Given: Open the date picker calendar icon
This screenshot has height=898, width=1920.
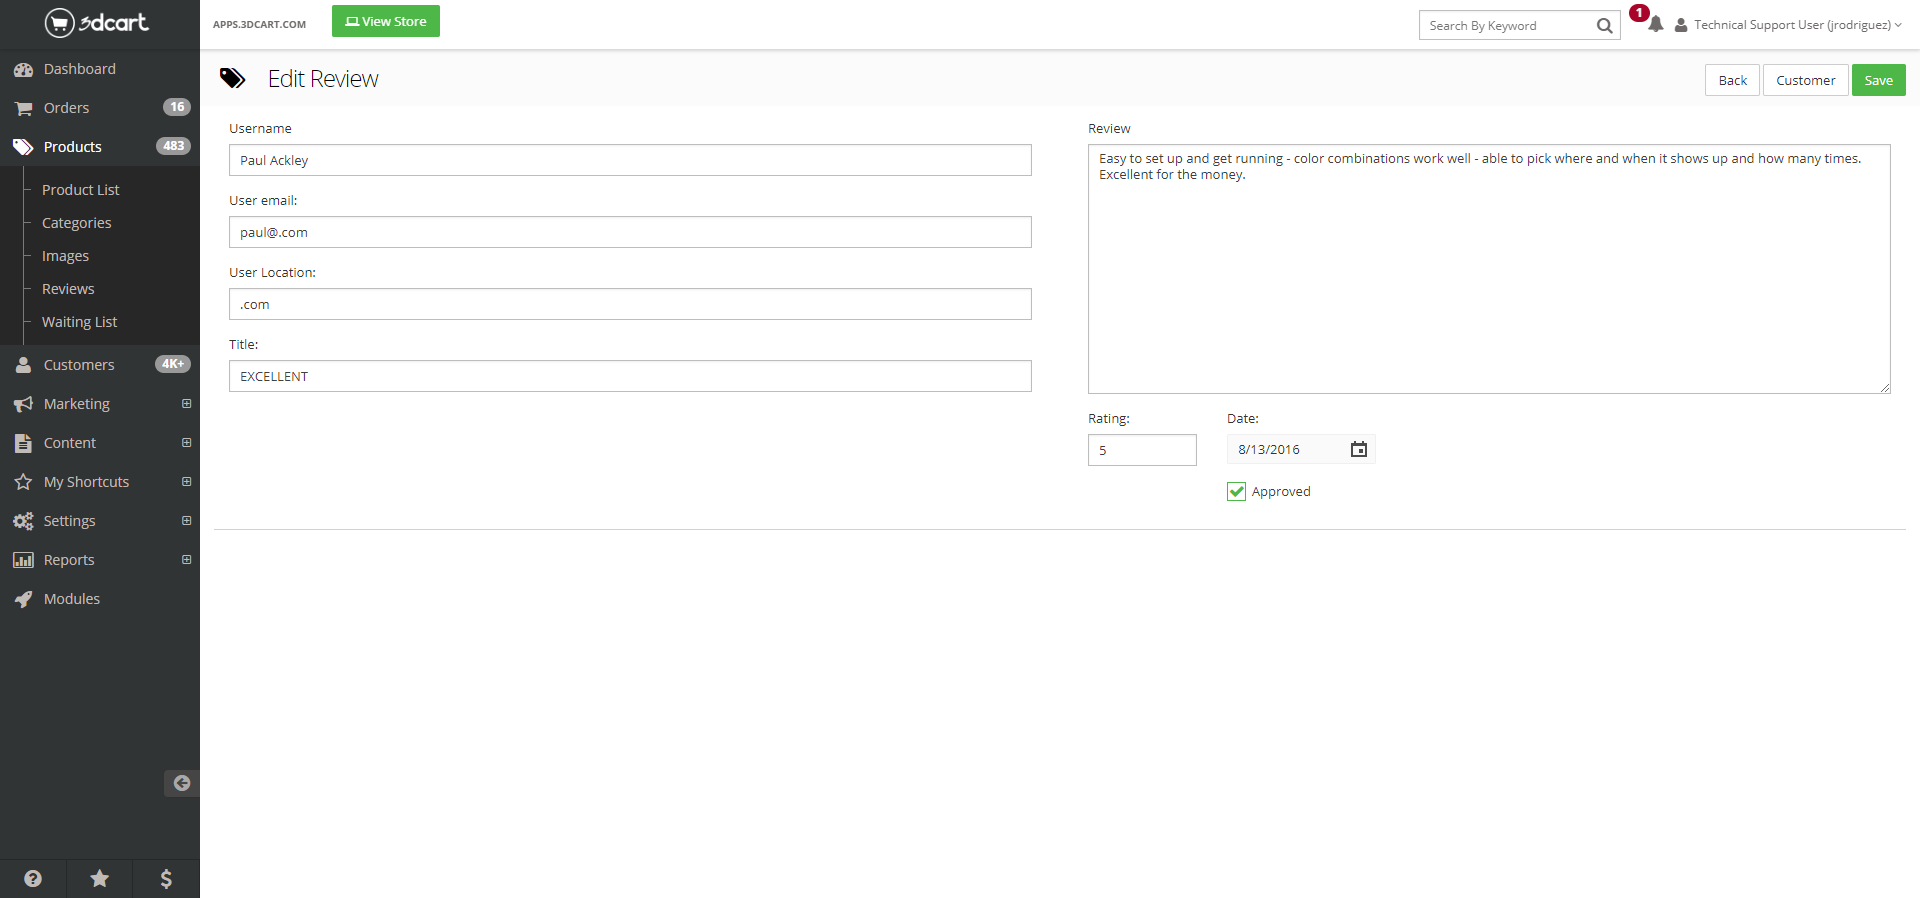Looking at the screenshot, I should (x=1358, y=450).
